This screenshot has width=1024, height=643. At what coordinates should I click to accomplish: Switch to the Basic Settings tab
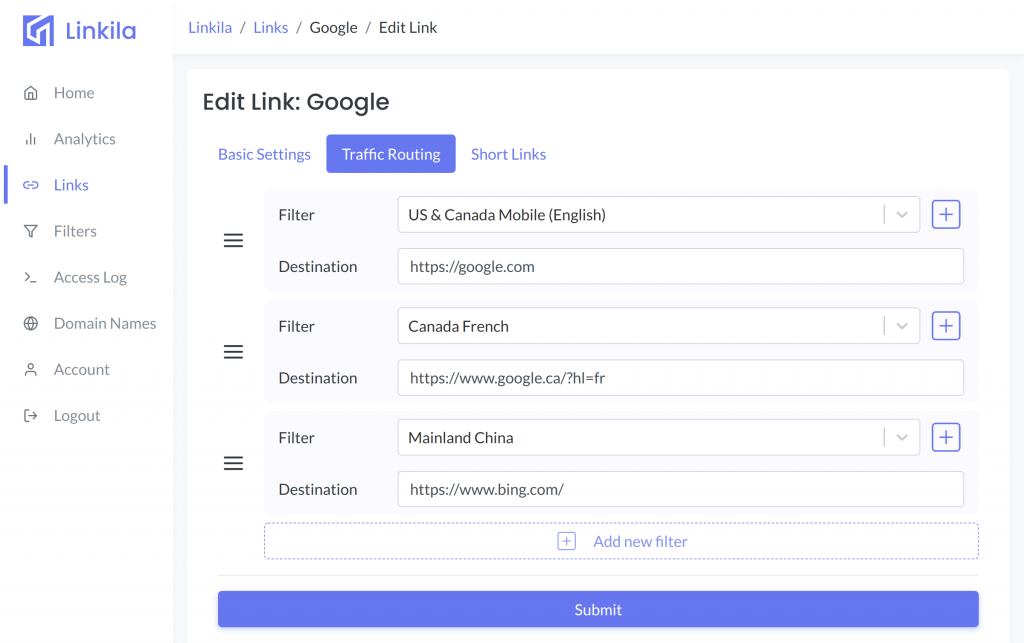click(x=264, y=154)
